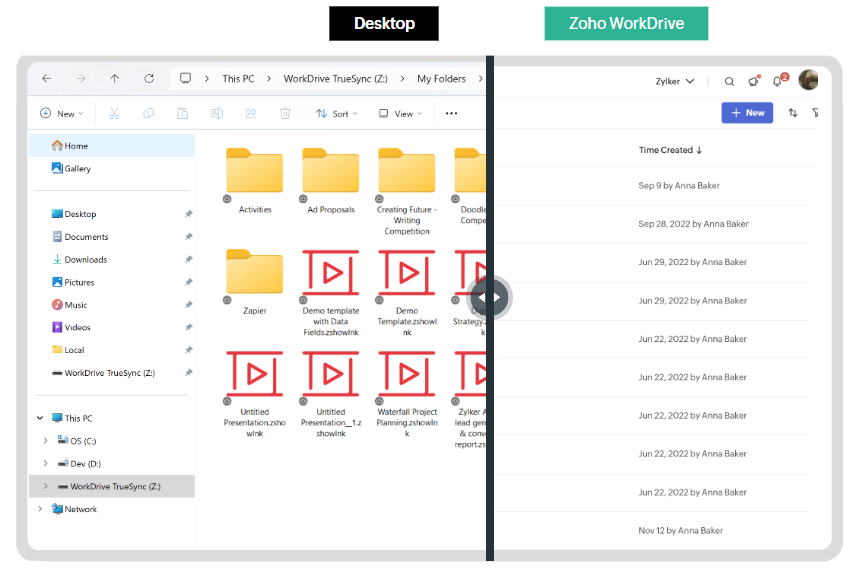
Task: Open Gallery in the navigation pane
Action: [112, 168]
